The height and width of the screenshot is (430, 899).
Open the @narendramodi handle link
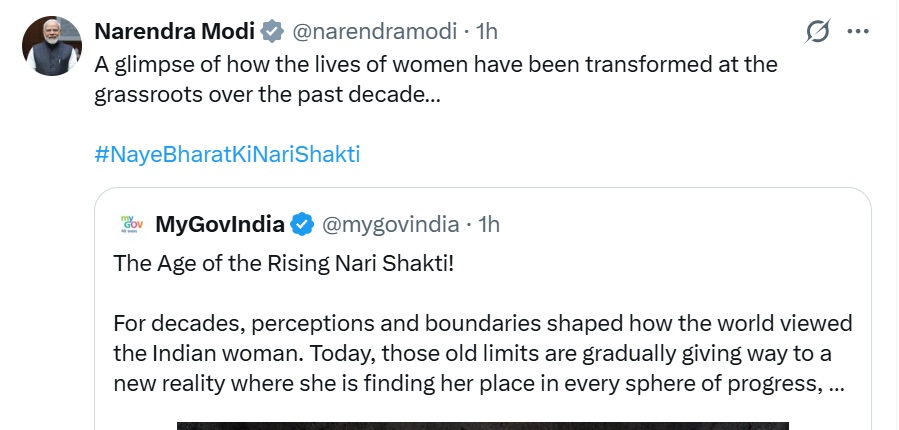click(374, 32)
